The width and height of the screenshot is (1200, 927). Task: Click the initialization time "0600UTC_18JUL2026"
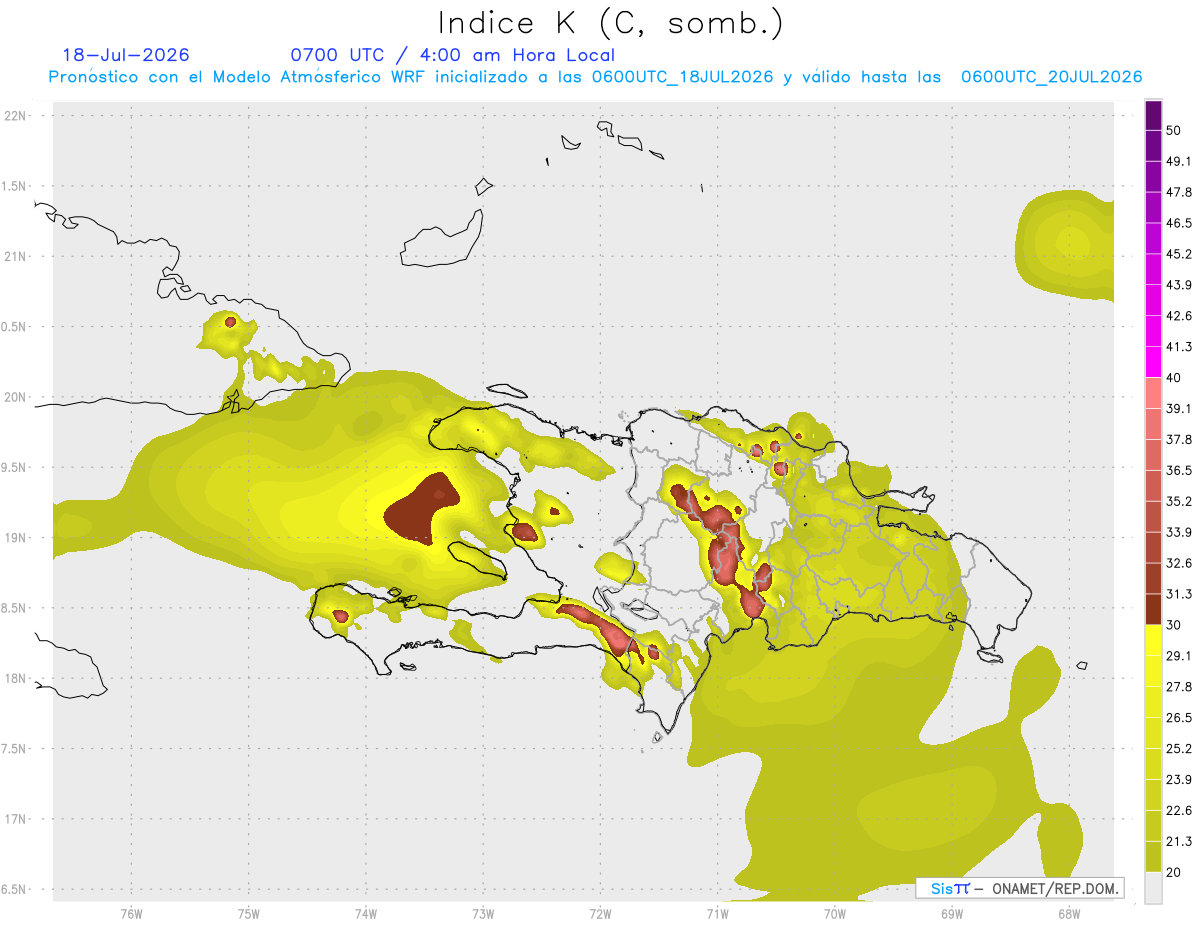coord(682,77)
